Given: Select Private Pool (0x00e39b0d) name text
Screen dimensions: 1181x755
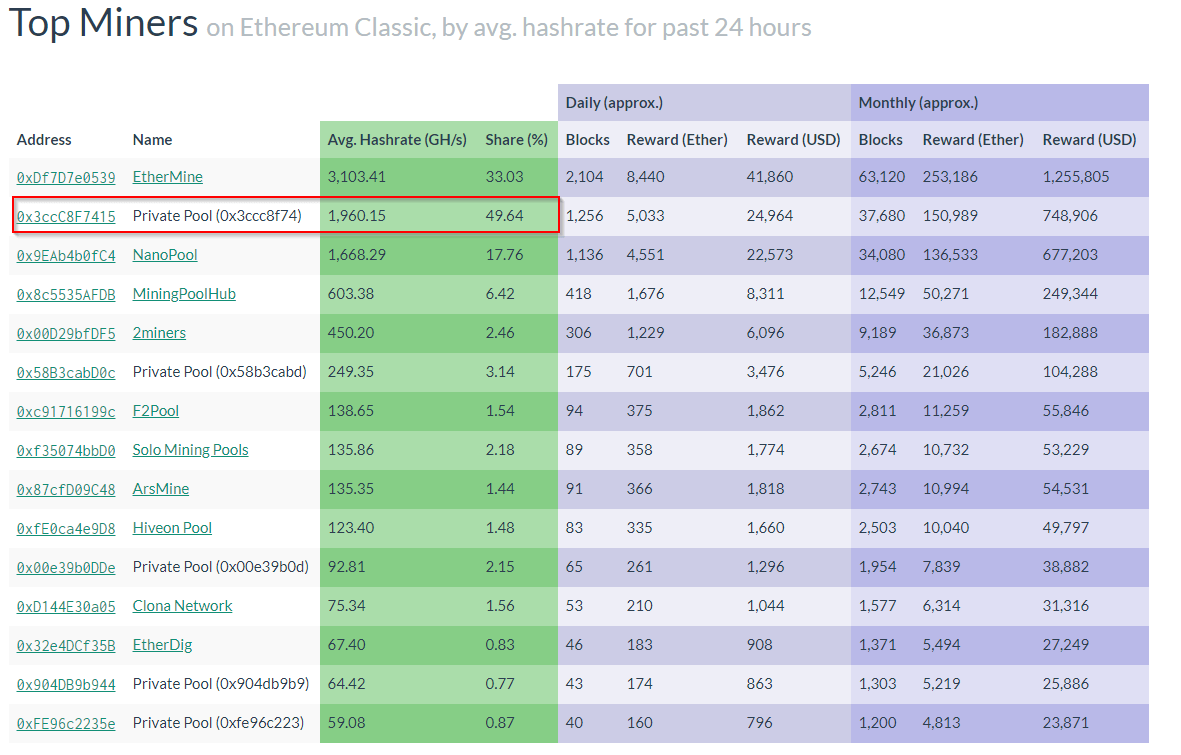Looking at the screenshot, I should pyautogui.click(x=221, y=567).
